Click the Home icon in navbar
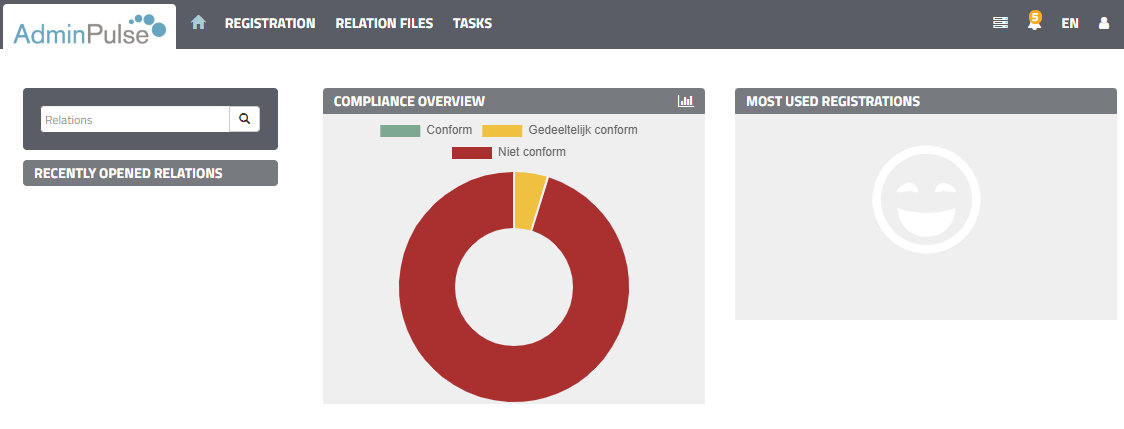1124x429 pixels. [198, 22]
